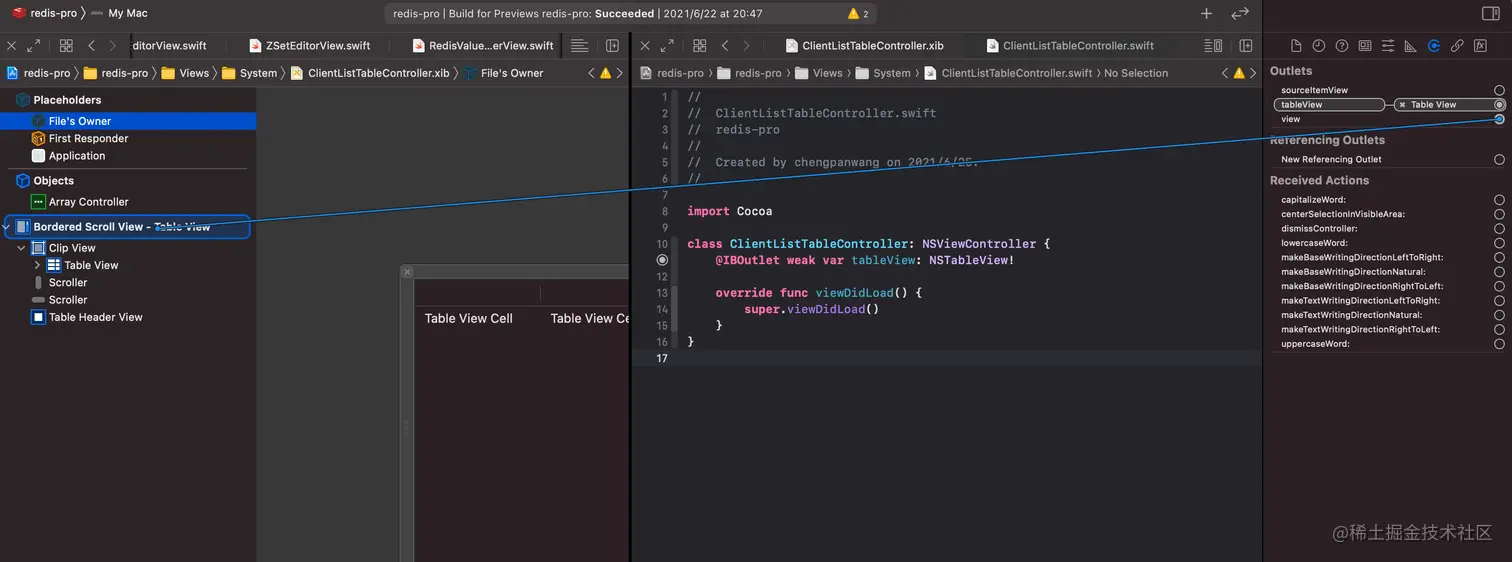
Task: Open File's Owner jump bar item
Action: point(503,73)
